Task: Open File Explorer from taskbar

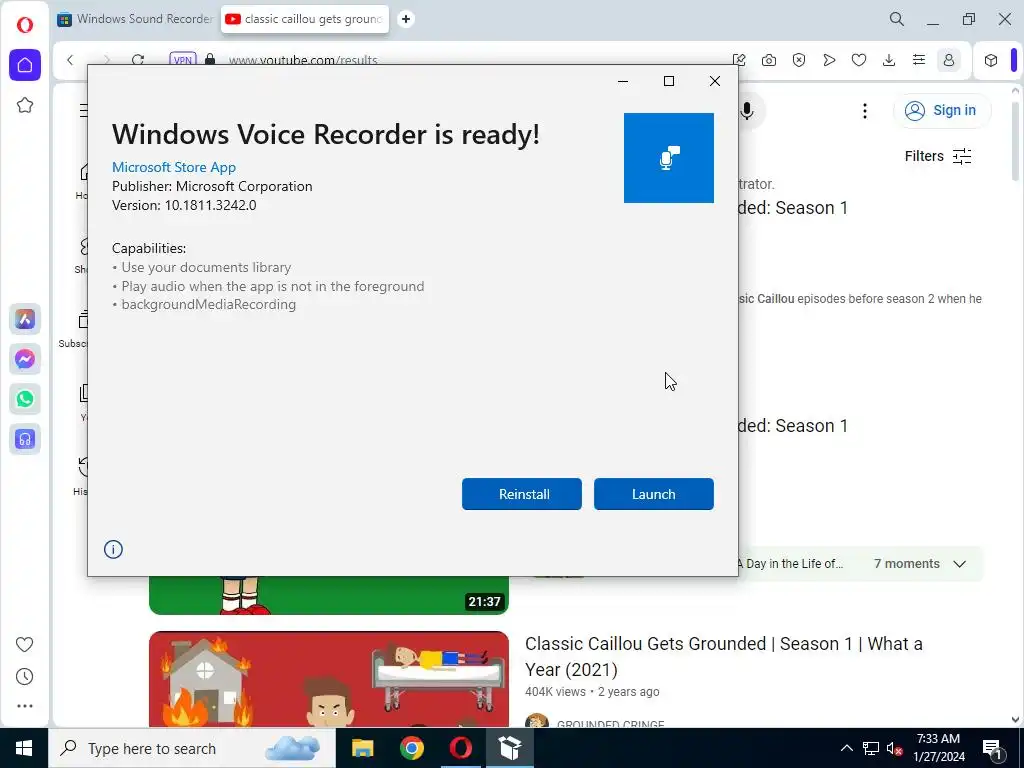Action: click(x=362, y=748)
